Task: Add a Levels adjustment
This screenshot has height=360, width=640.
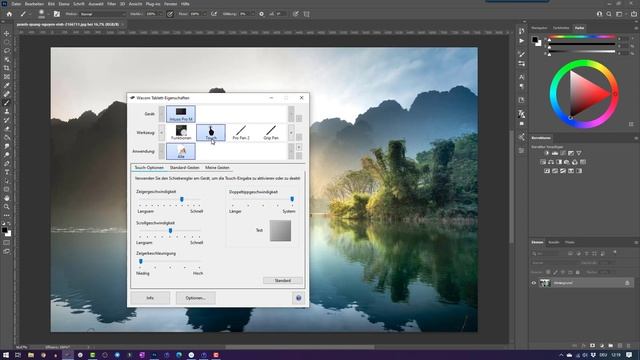Action: point(555,153)
